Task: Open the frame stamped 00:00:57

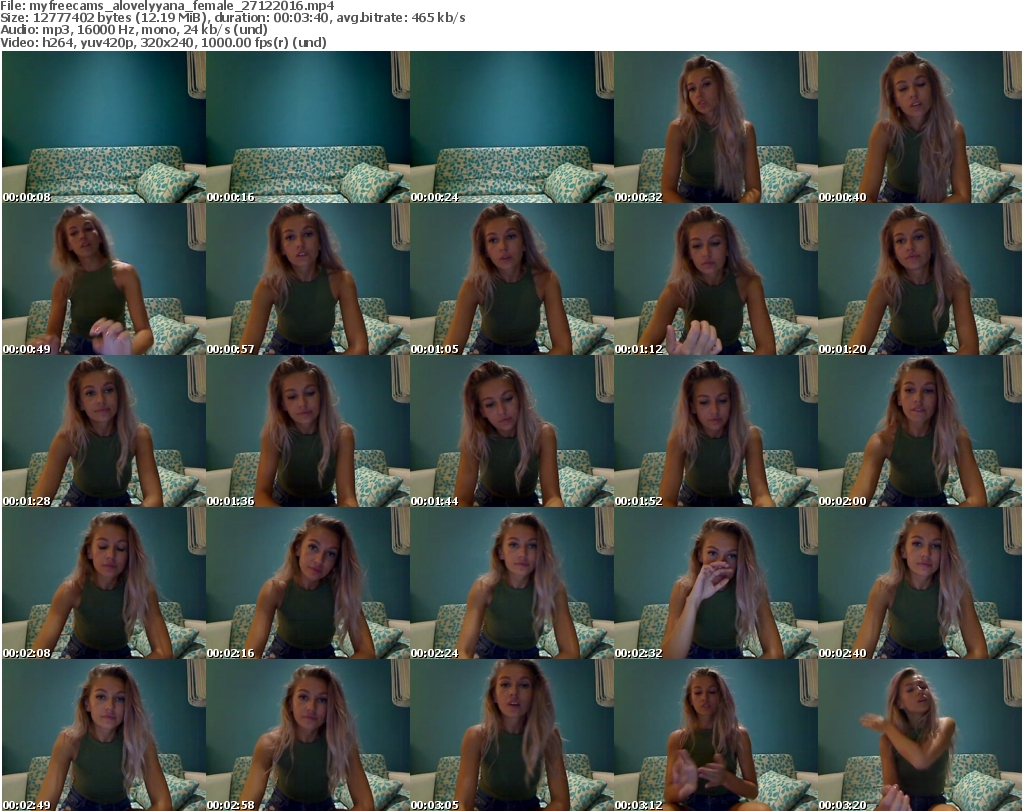Action: click(x=308, y=279)
